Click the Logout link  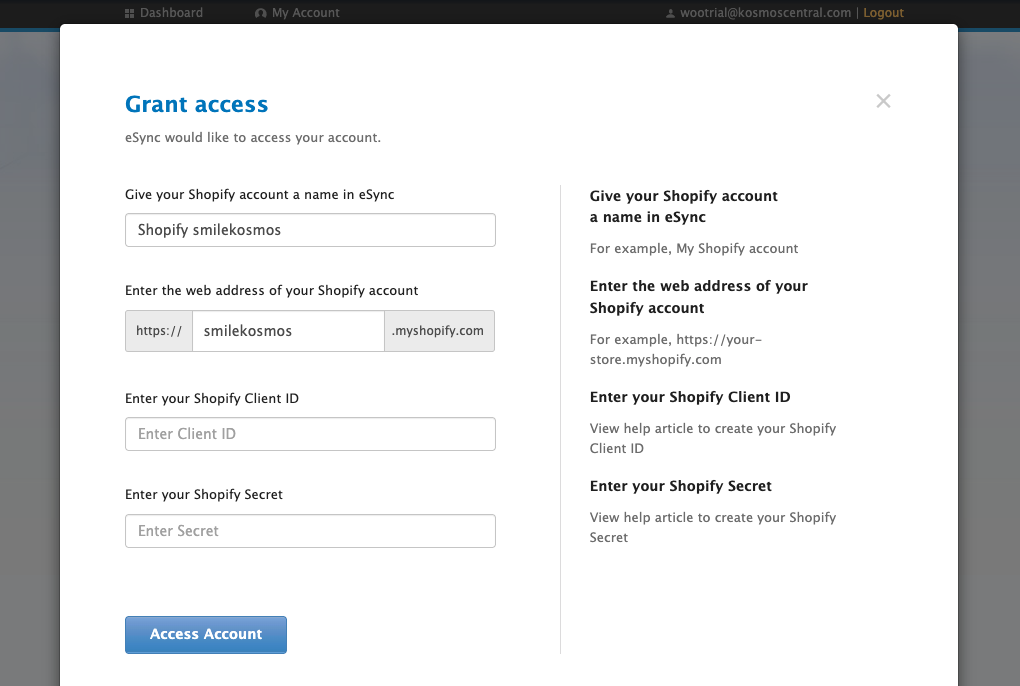coord(883,13)
